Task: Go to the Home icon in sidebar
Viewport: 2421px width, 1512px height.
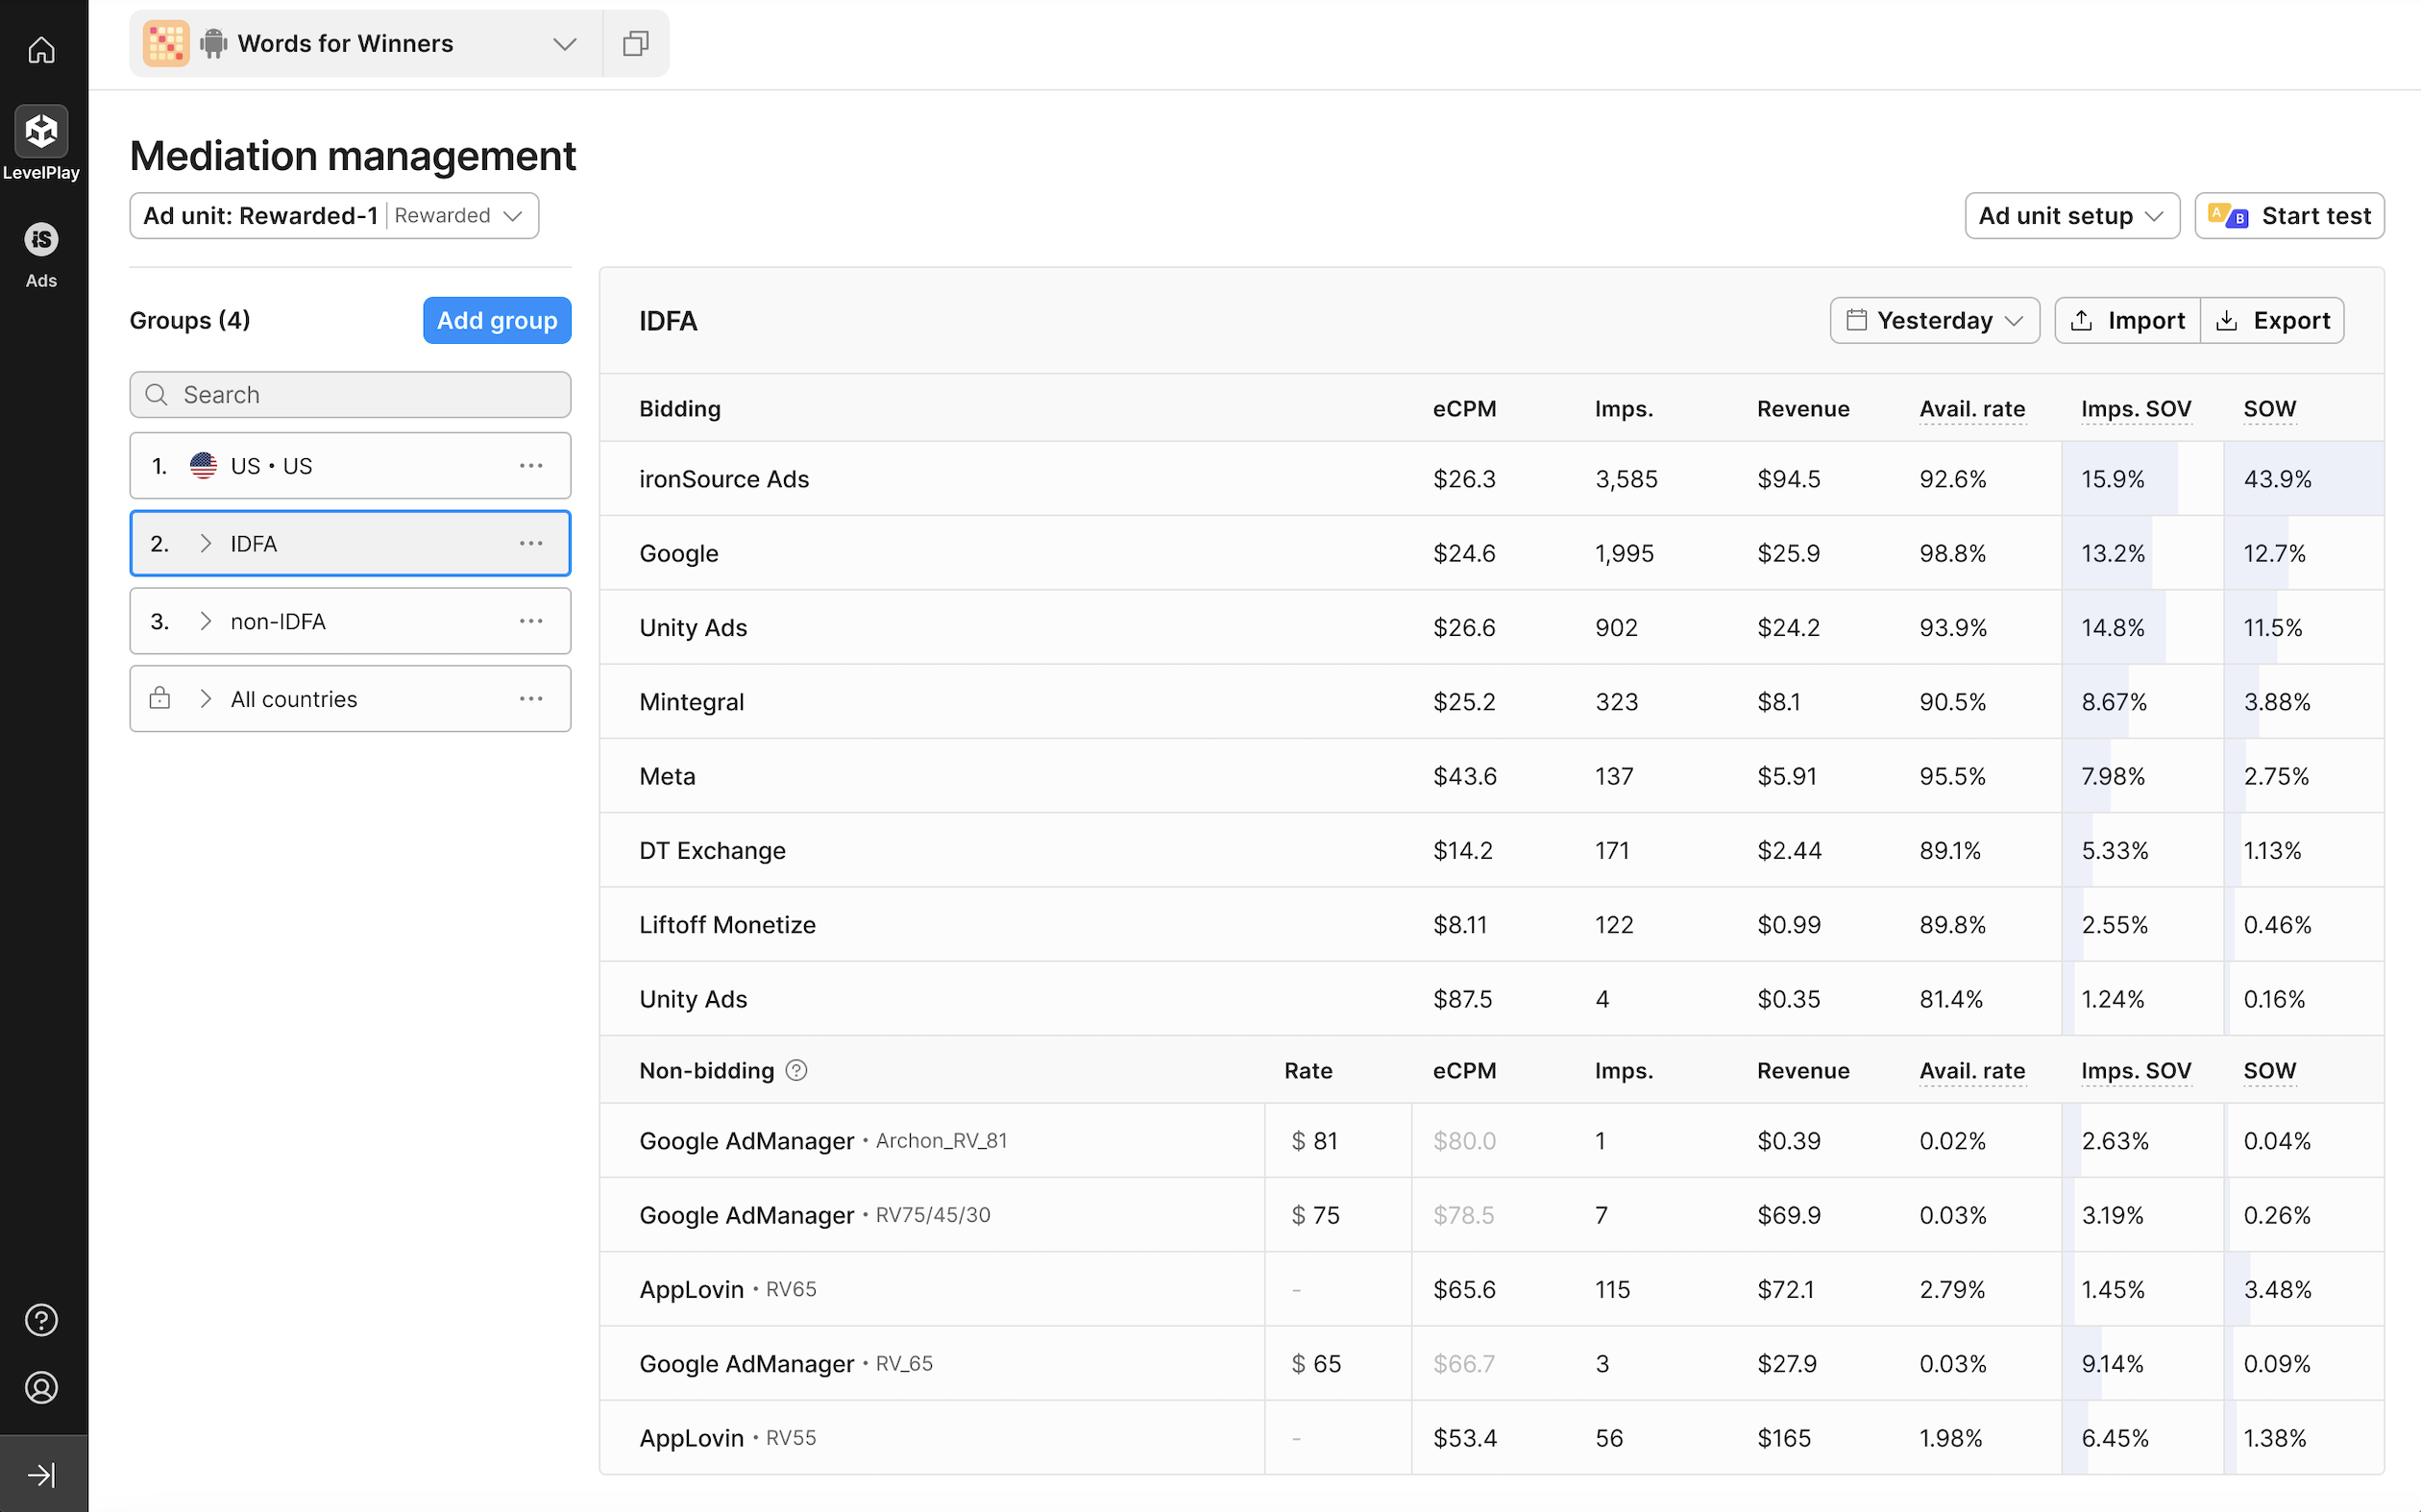Action: 41,49
